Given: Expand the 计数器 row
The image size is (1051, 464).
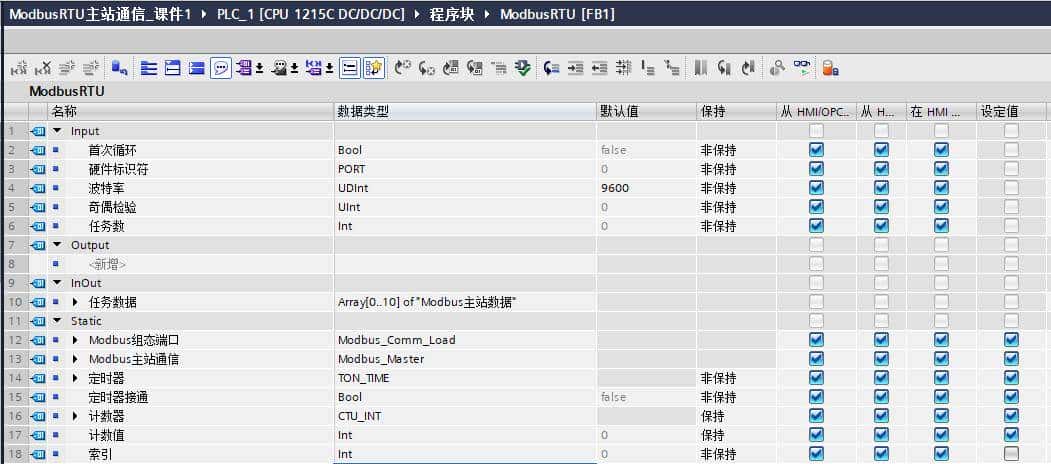Looking at the screenshot, I should (74, 416).
